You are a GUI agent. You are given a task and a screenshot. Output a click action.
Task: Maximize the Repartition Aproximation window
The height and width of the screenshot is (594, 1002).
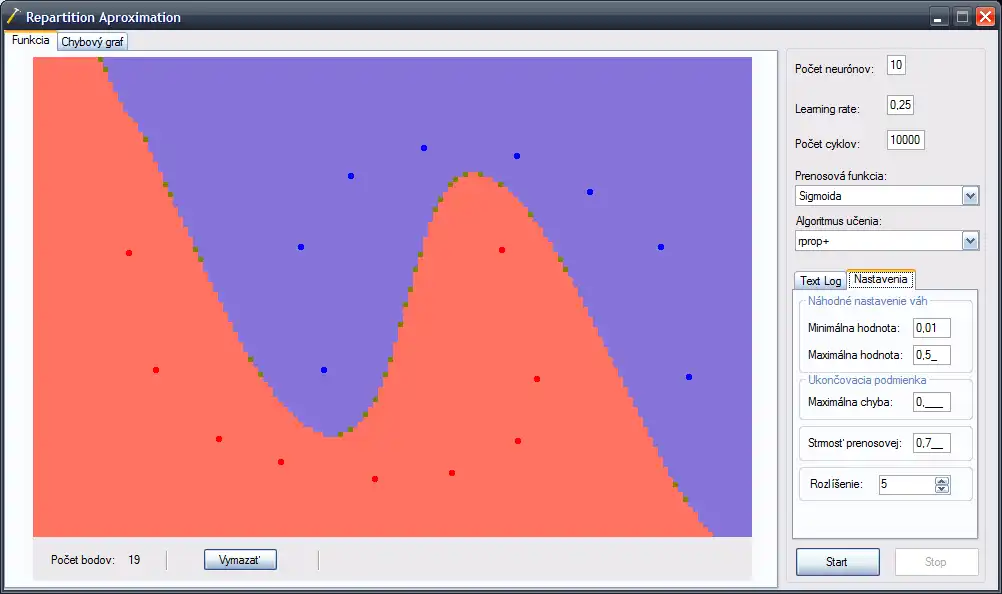(962, 17)
